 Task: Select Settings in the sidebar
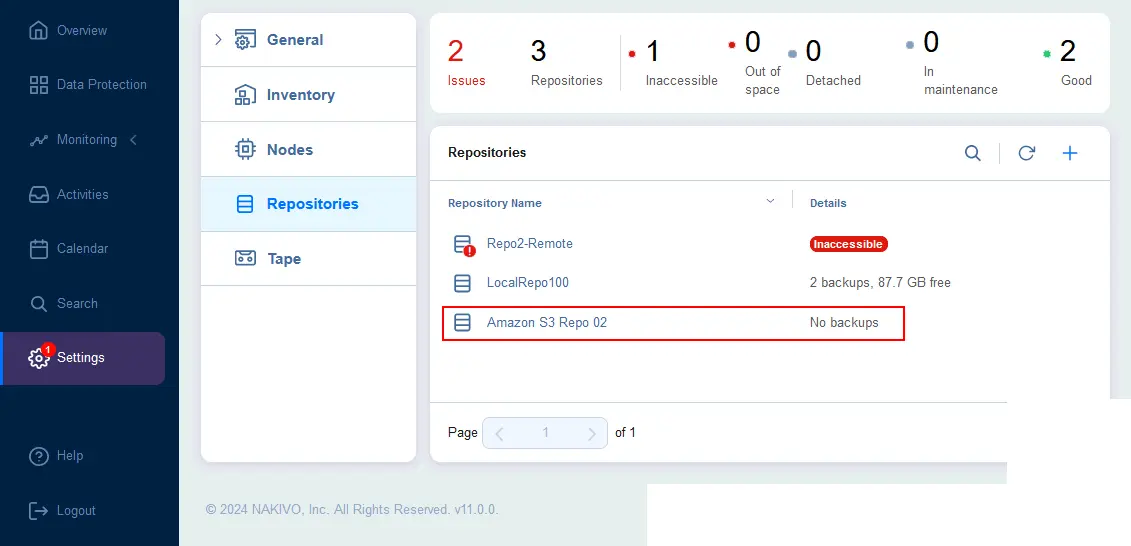[83, 358]
